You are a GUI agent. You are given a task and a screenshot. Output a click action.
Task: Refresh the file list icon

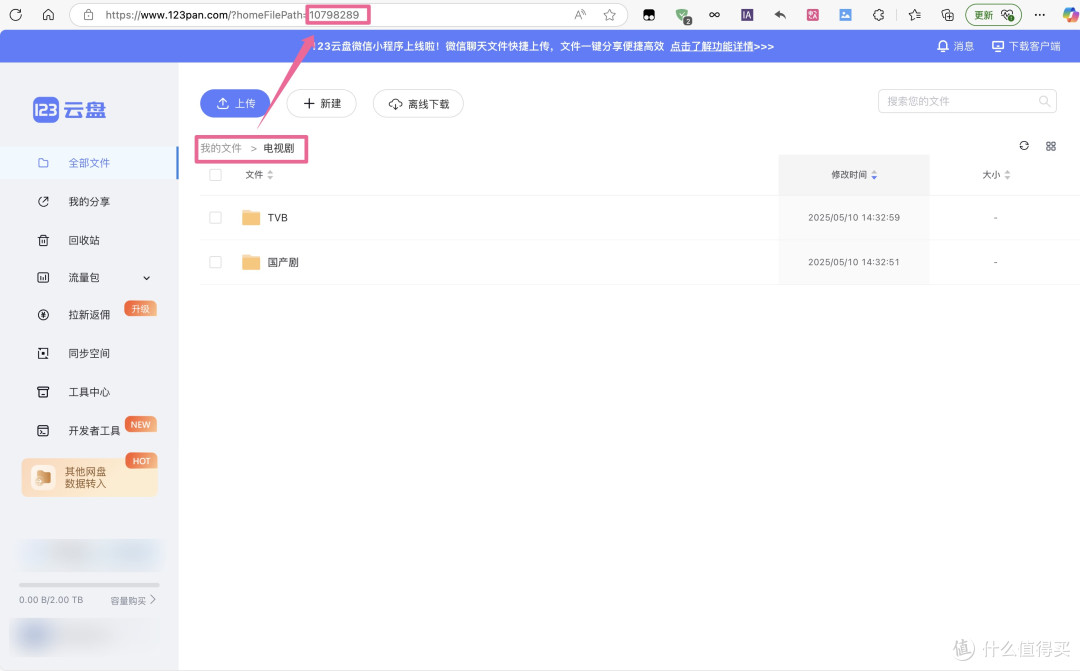point(1024,145)
